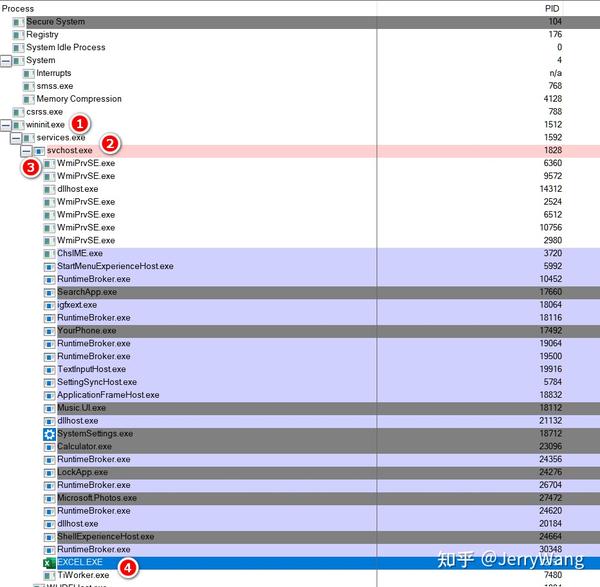Click the ShellExperienceHost.exe process icon

pyautogui.click(x=49, y=537)
